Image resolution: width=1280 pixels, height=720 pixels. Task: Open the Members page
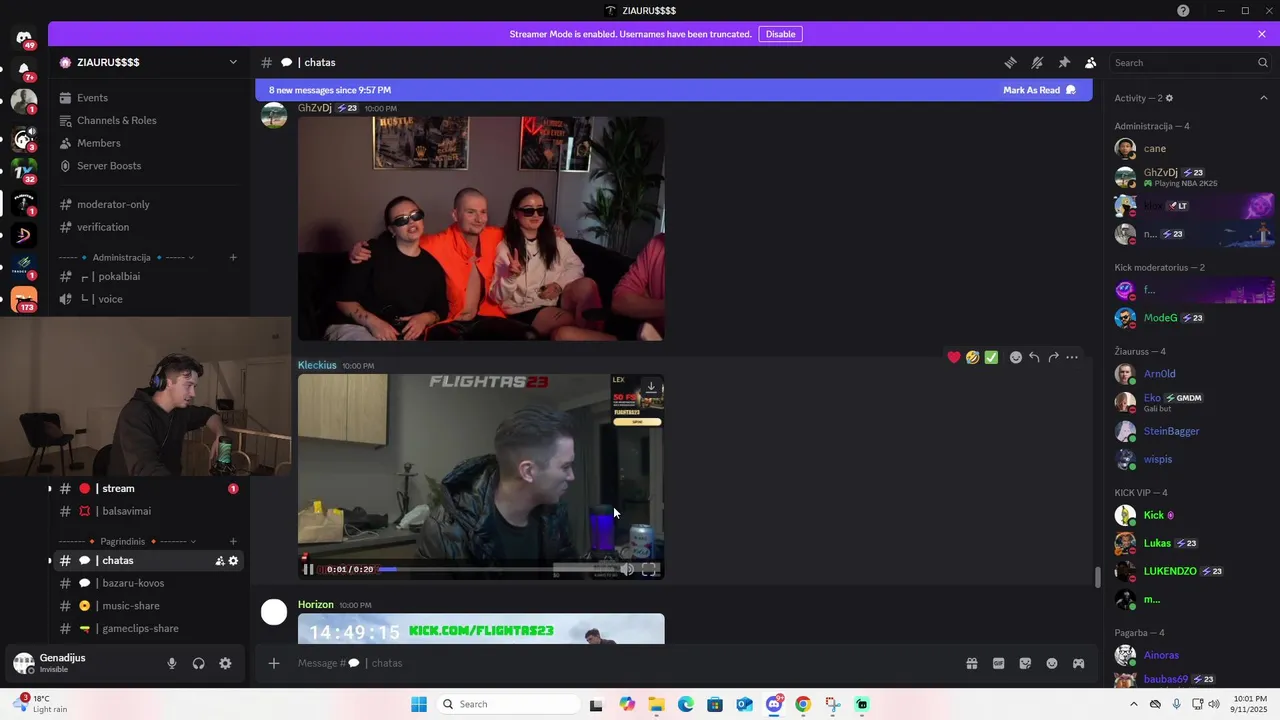coord(149,143)
